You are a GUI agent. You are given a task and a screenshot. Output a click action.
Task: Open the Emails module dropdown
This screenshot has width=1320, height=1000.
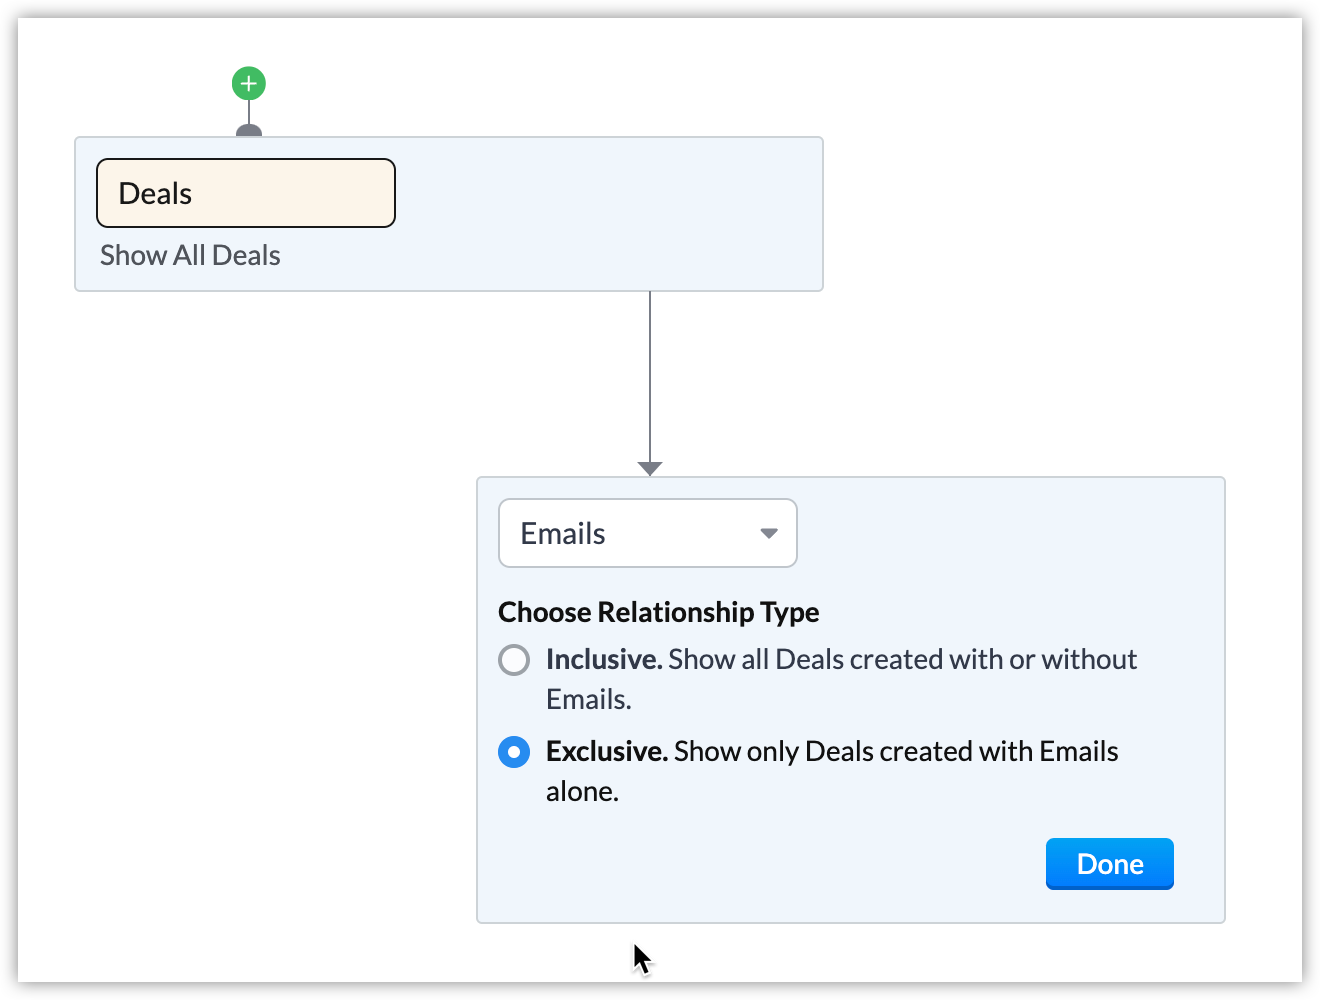647,533
